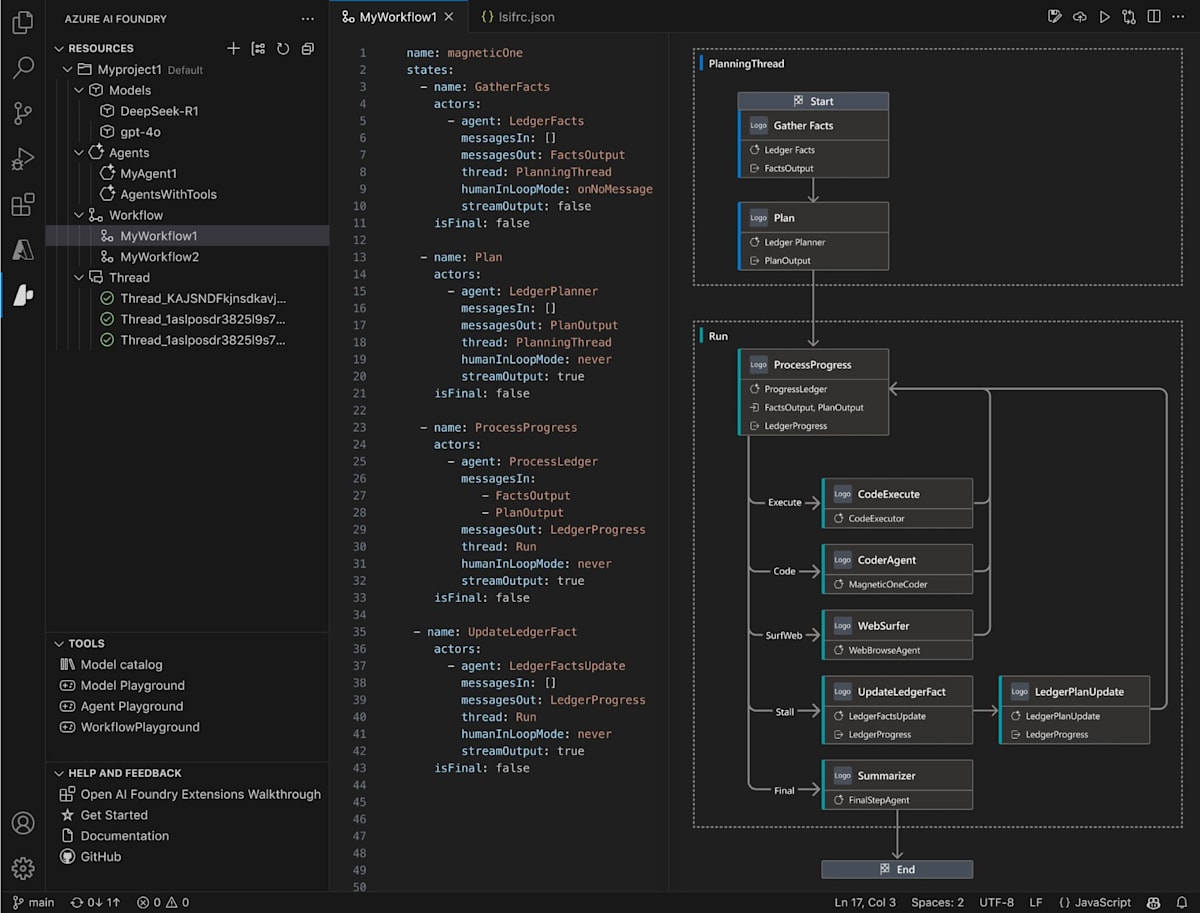Change language mode JavaScript
The height and width of the screenshot is (913, 1200).
[x=1095, y=902]
